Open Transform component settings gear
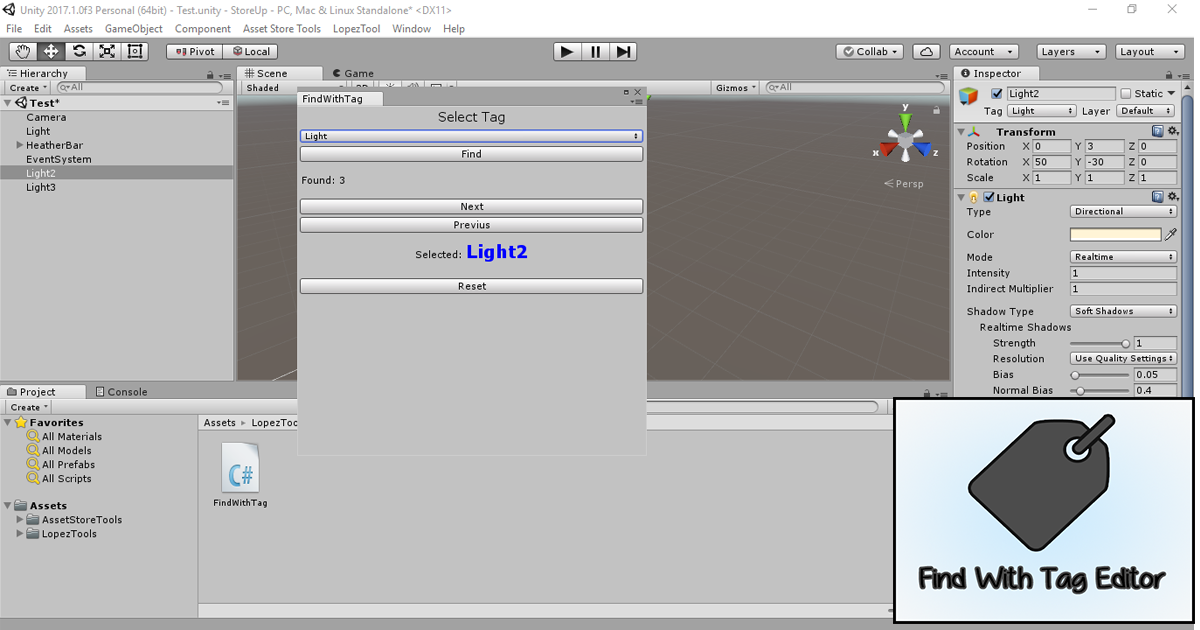The height and width of the screenshot is (630, 1200). pyautogui.click(x=1172, y=131)
